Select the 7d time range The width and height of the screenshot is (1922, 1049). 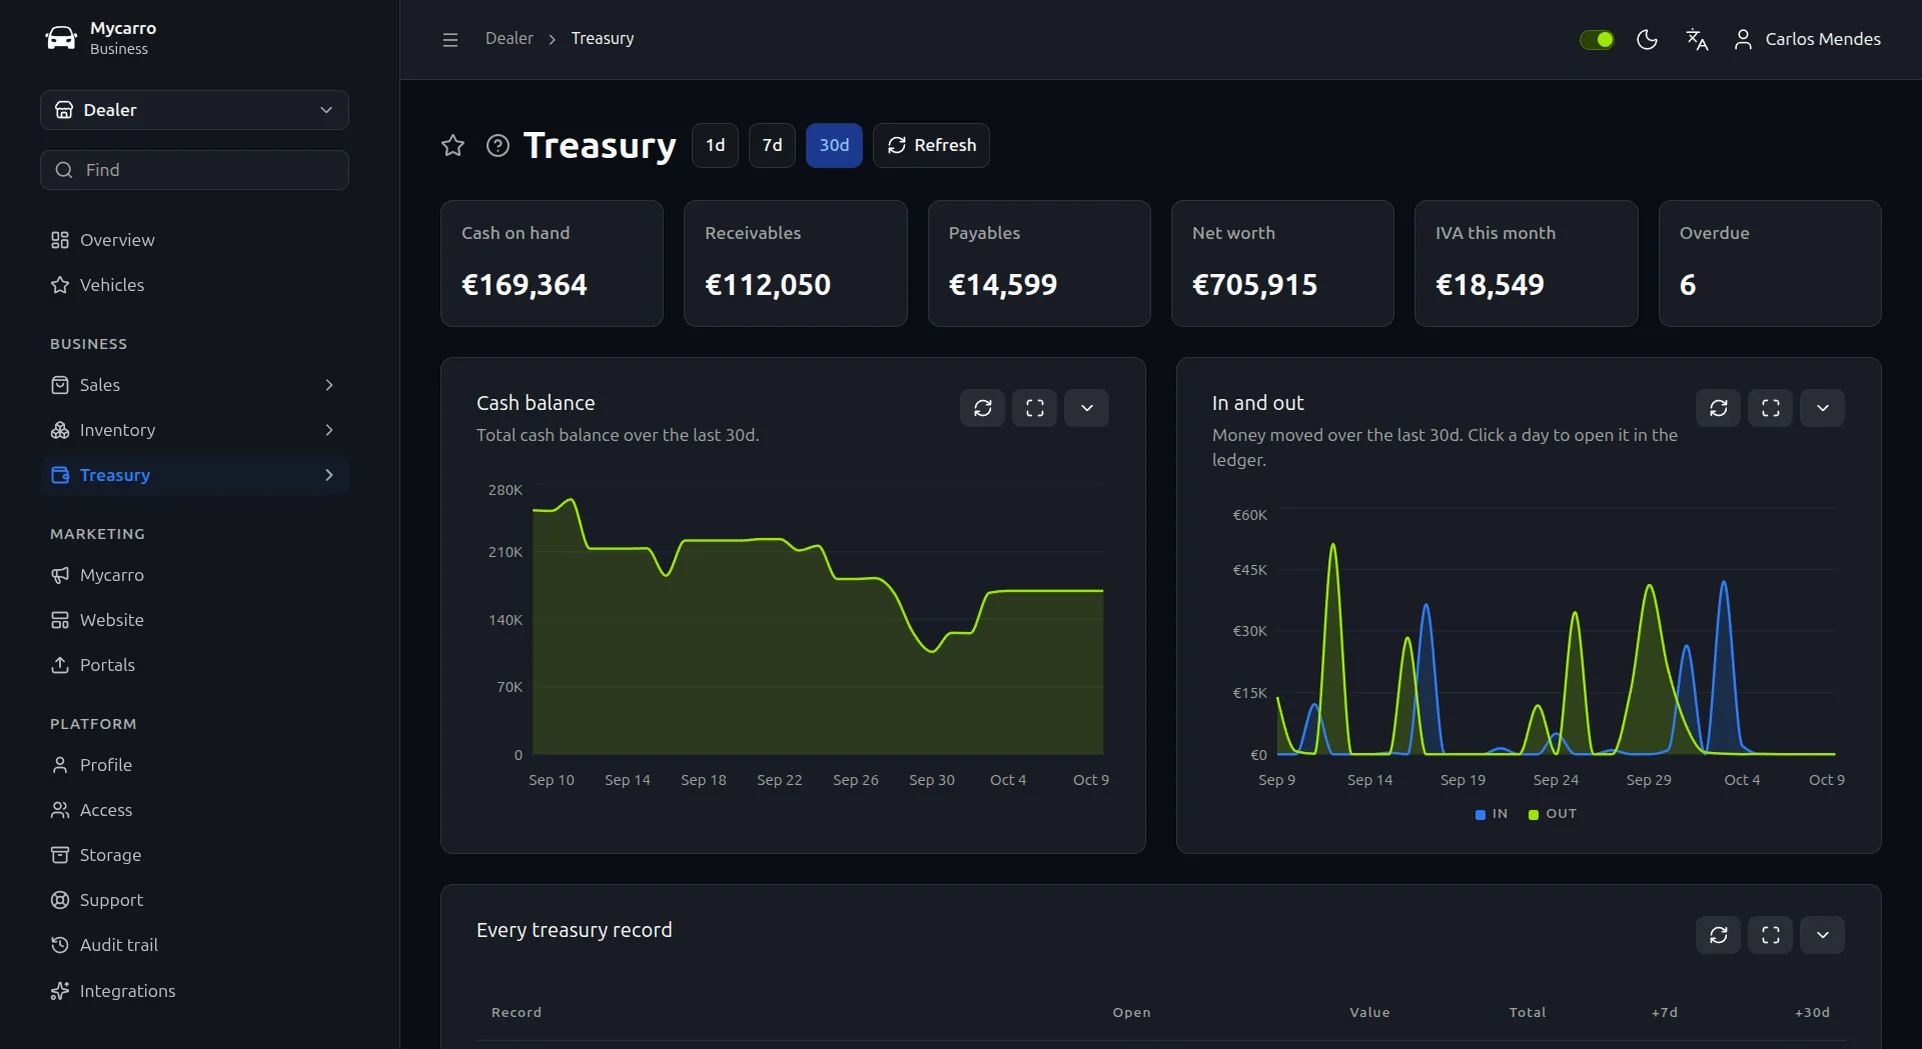(x=772, y=146)
